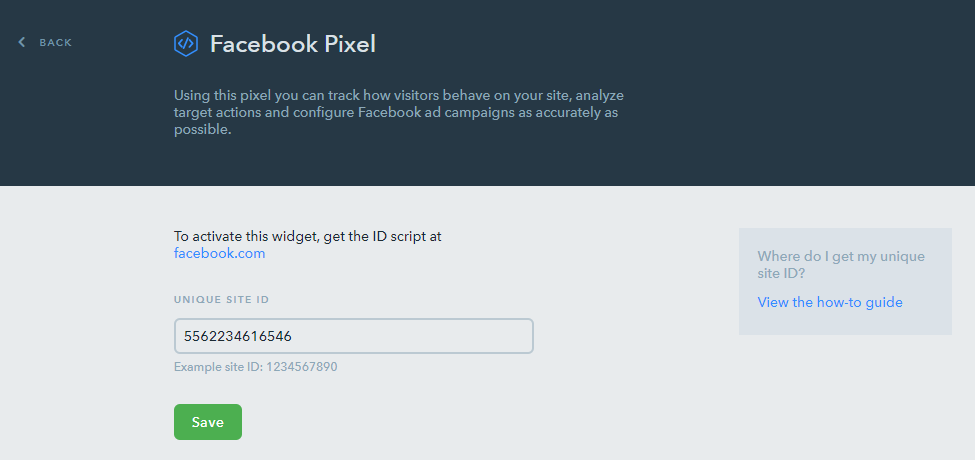Click the number 1234567890 in the example hint

coord(302,367)
